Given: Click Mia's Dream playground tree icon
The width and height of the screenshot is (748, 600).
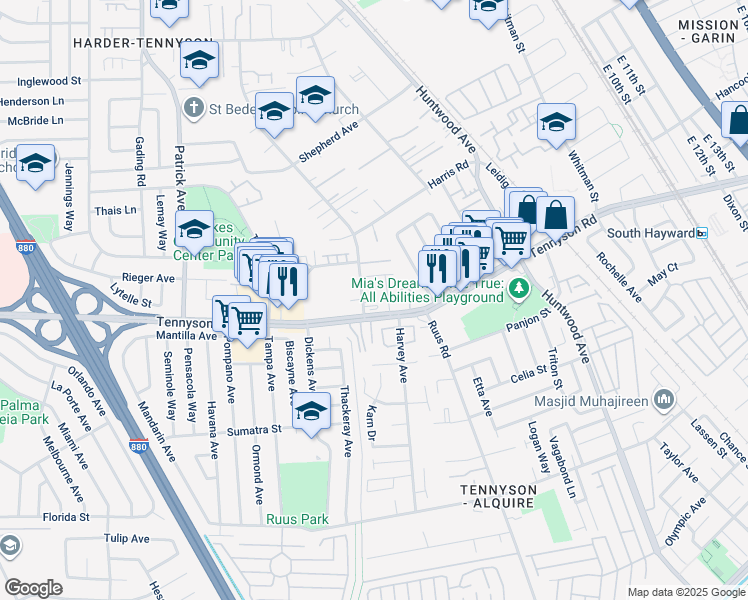Looking at the screenshot, I should 519,289.
